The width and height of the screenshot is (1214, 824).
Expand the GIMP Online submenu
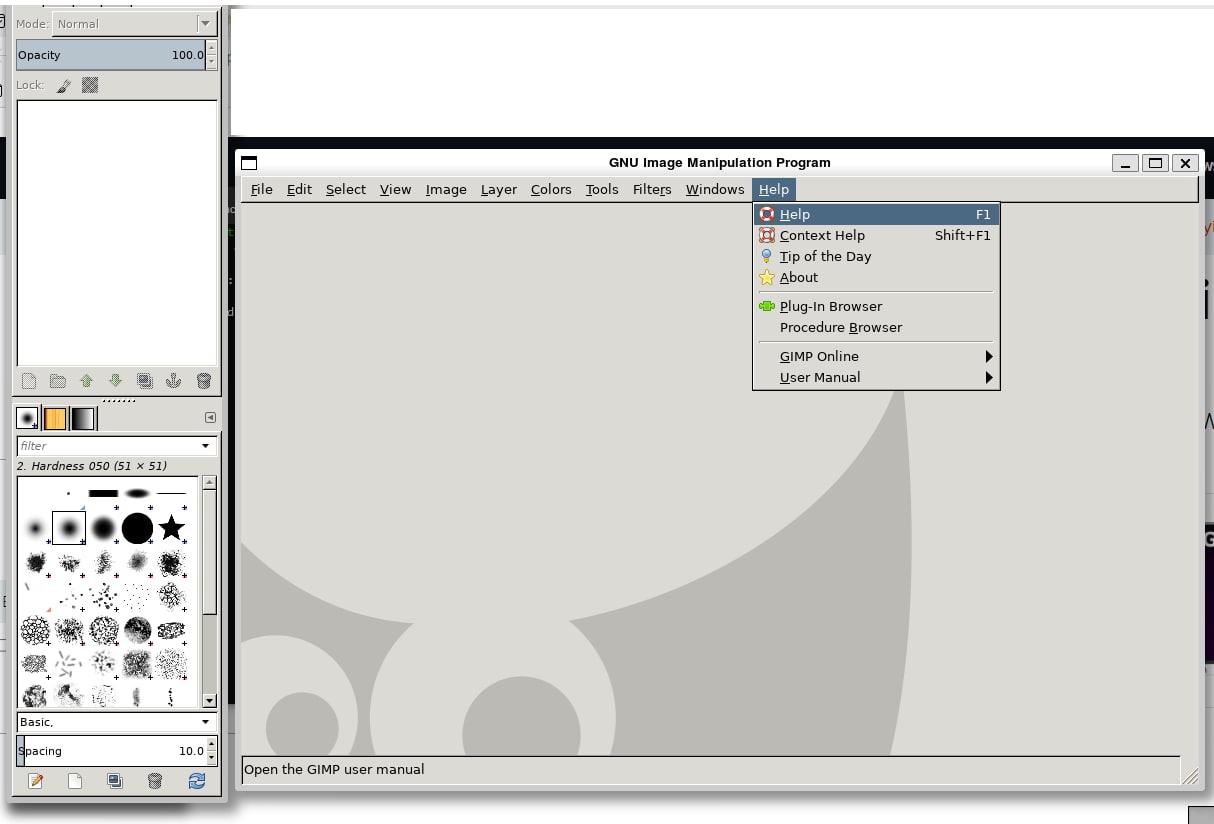(876, 356)
